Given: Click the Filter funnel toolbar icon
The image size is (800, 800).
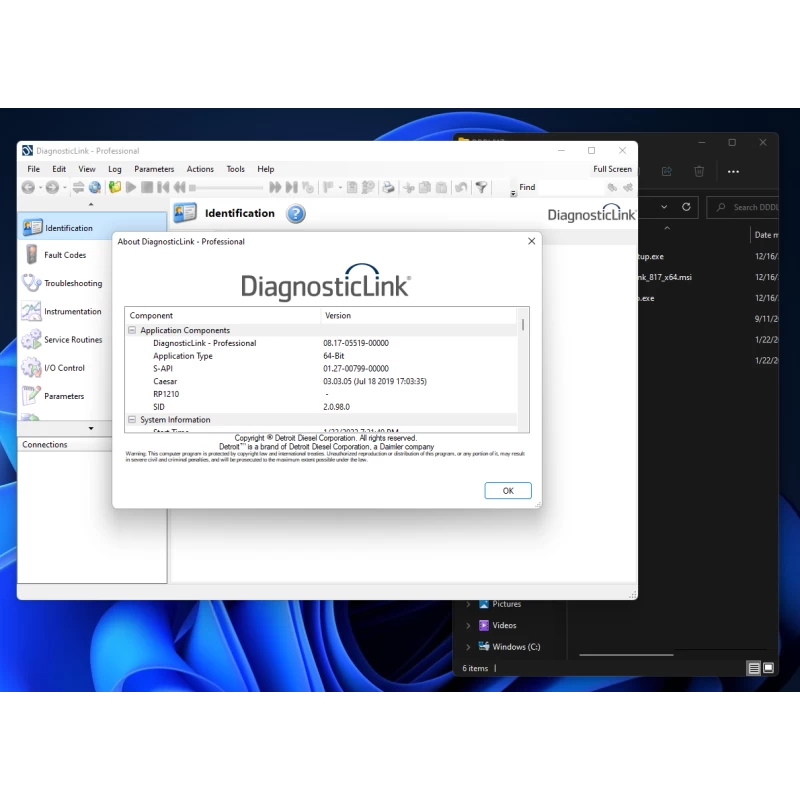Looking at the screenshot, I should click(481, 187).
